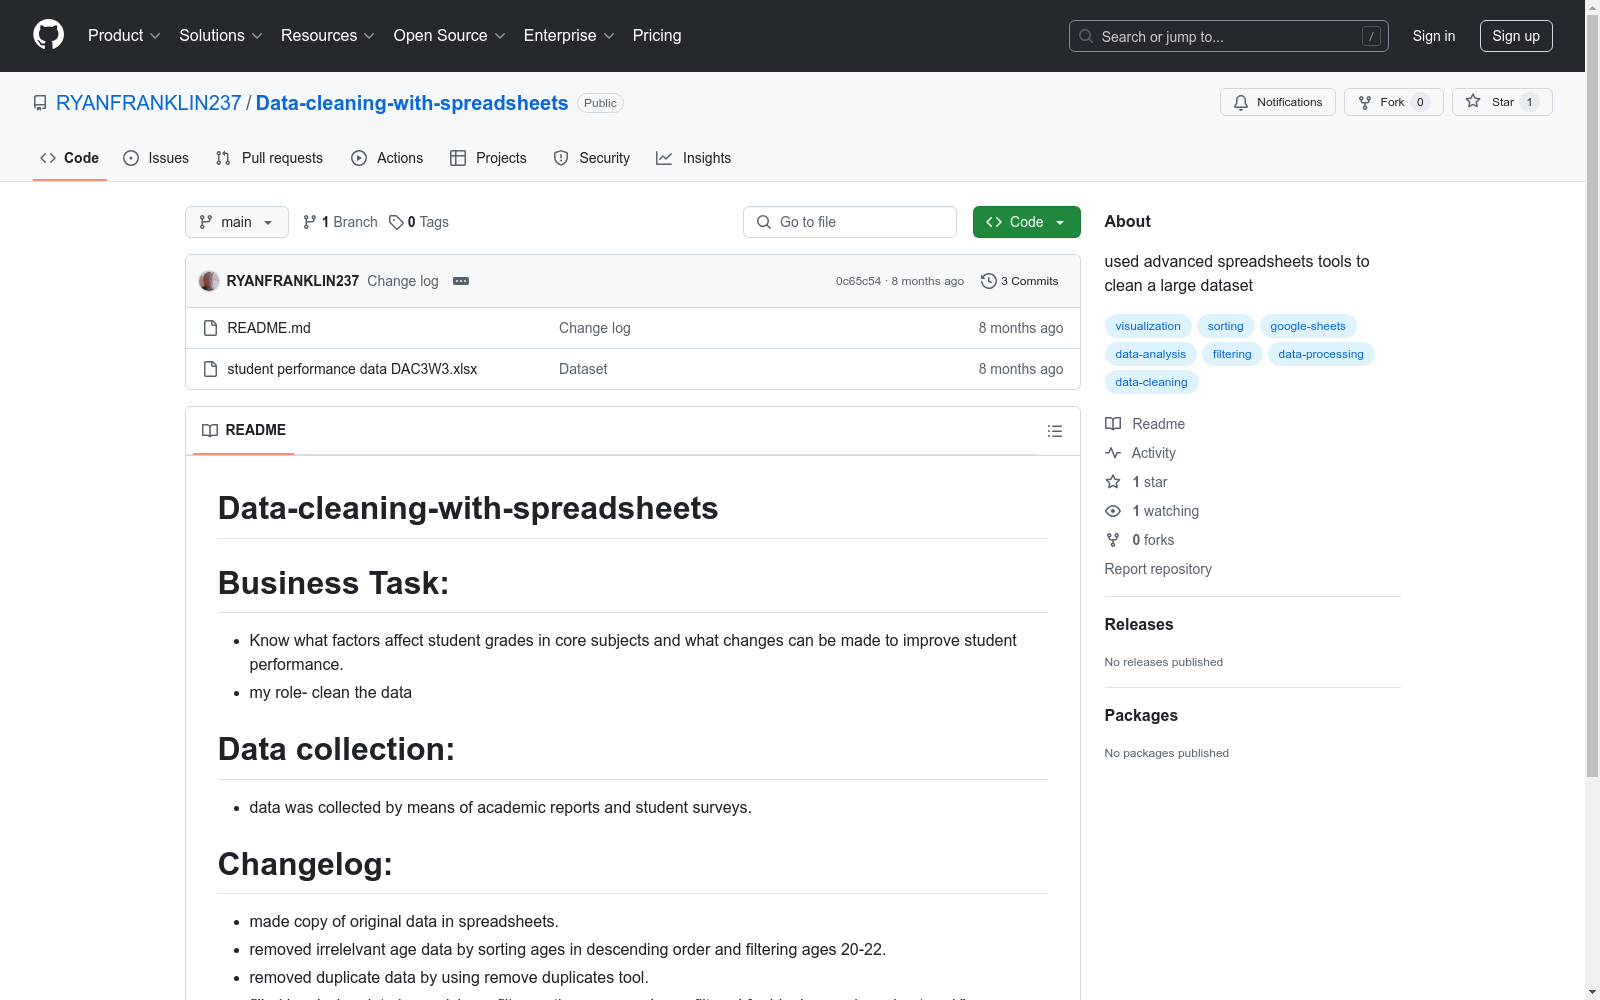Image resolution: width=1600 pixels, height=1000 pixels.
Task: Open student performance data DAC3W3.xlsx file
Action: coord(352,369)
